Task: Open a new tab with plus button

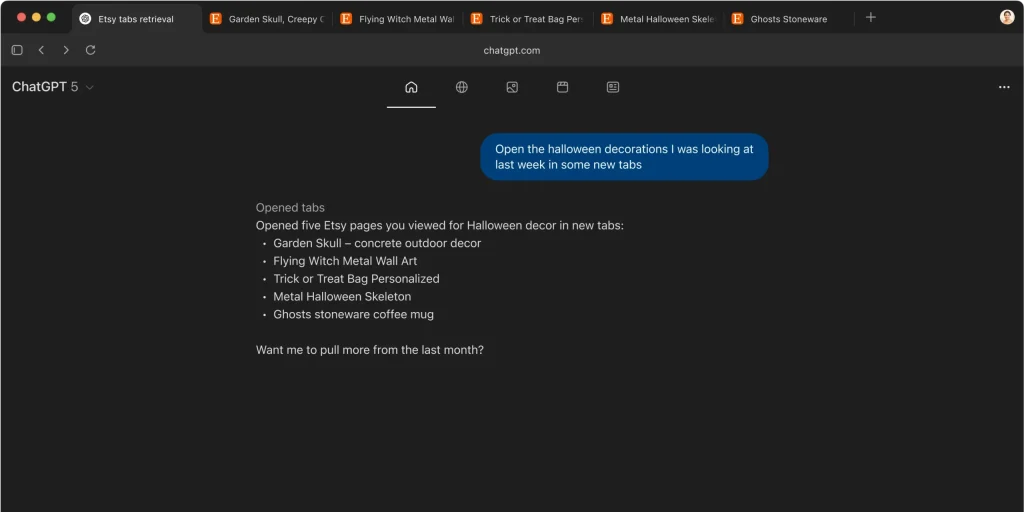Action: tap(871, 18)
